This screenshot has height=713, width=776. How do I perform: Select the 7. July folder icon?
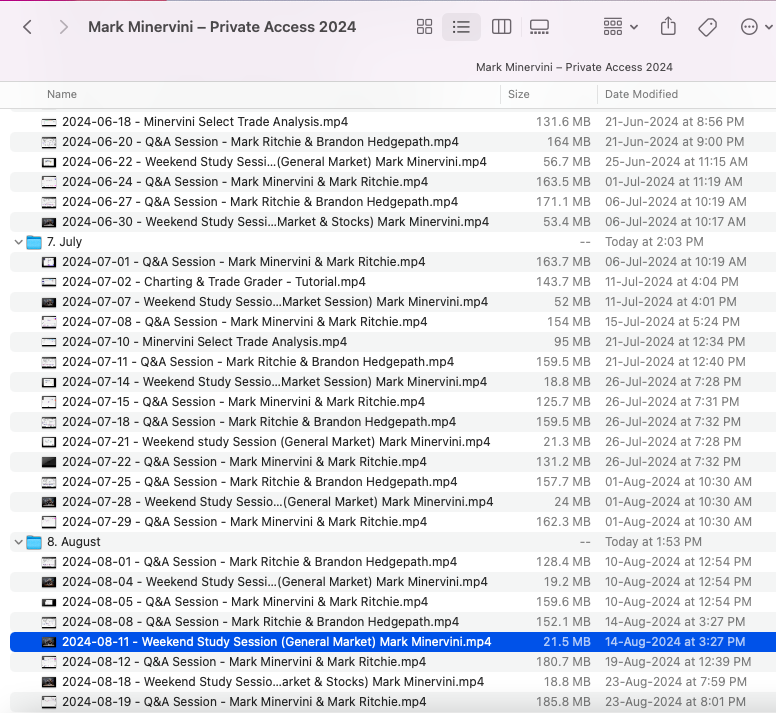click(34, 242)
